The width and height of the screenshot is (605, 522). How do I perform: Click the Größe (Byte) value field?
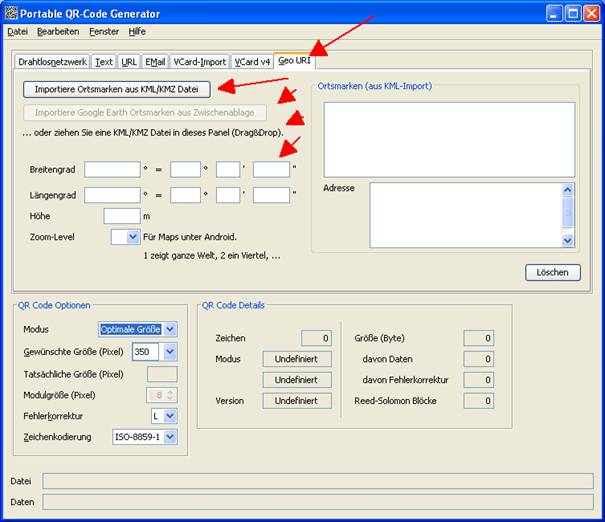478,338
